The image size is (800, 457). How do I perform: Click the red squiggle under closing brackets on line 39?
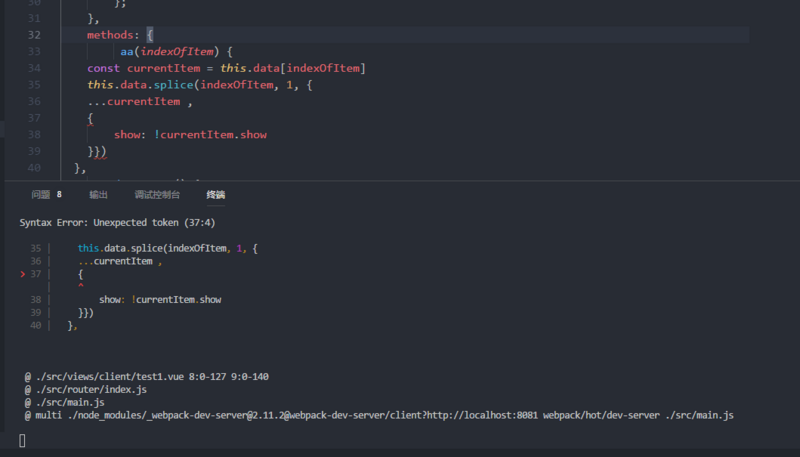click(97, 158)
